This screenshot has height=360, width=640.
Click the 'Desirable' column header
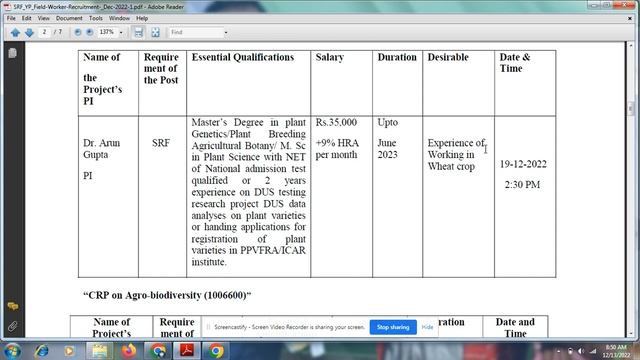tap(448, 57)
